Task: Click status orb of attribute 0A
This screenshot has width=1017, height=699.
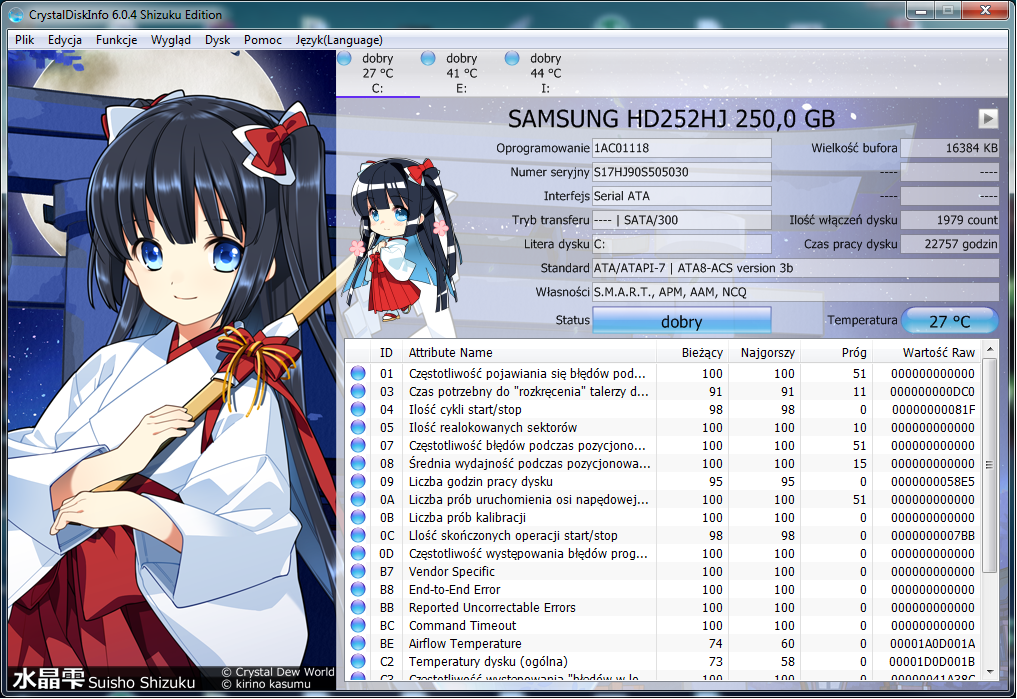Action: click(358, 499)
